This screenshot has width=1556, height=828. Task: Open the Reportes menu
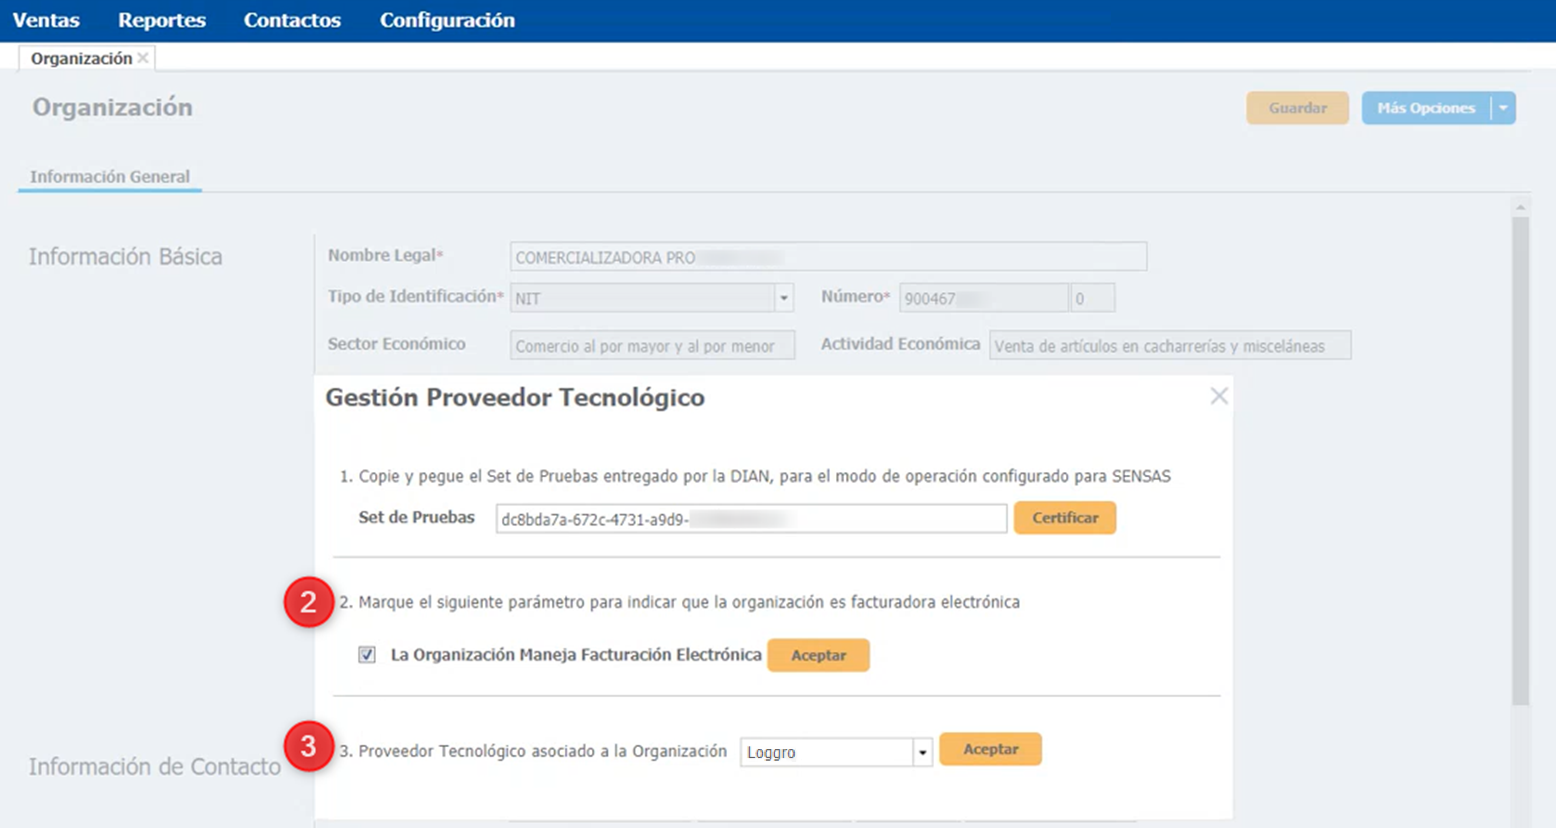tap(162, 20)
